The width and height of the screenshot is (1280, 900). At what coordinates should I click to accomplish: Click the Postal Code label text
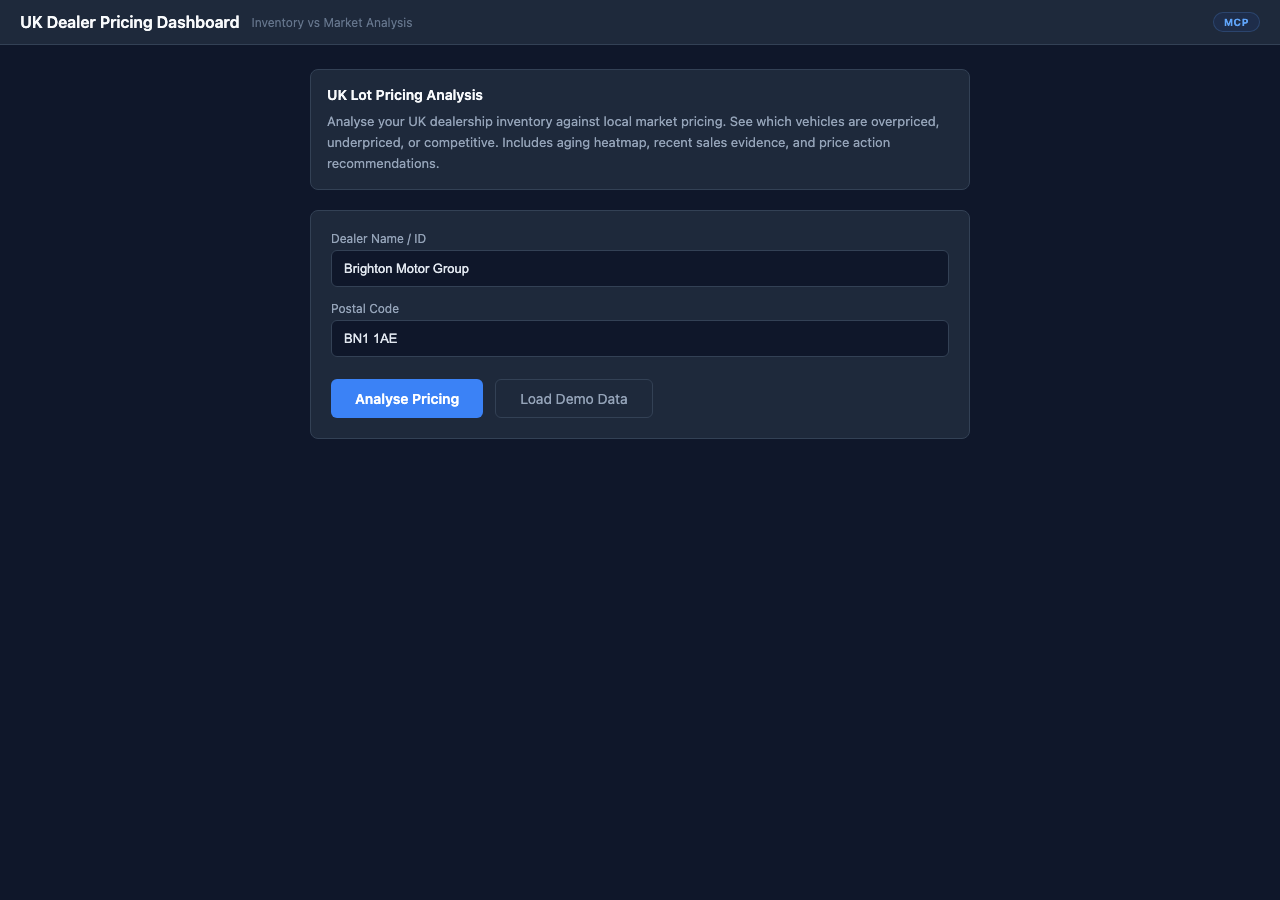[x=365, y=309]
